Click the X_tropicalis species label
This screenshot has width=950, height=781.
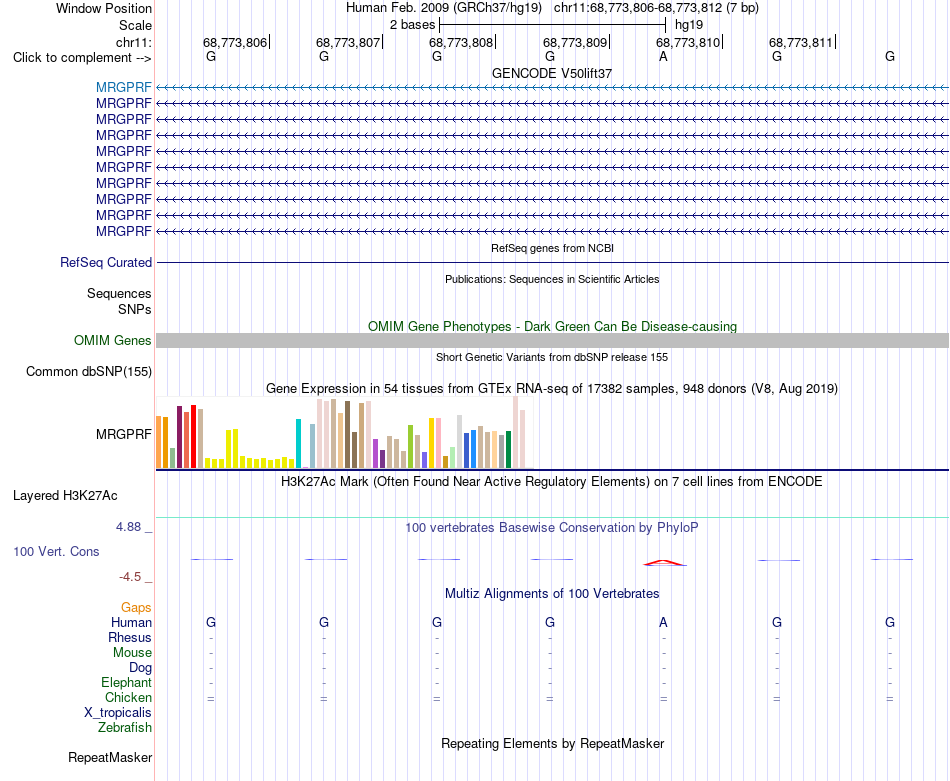coord(118,713)
